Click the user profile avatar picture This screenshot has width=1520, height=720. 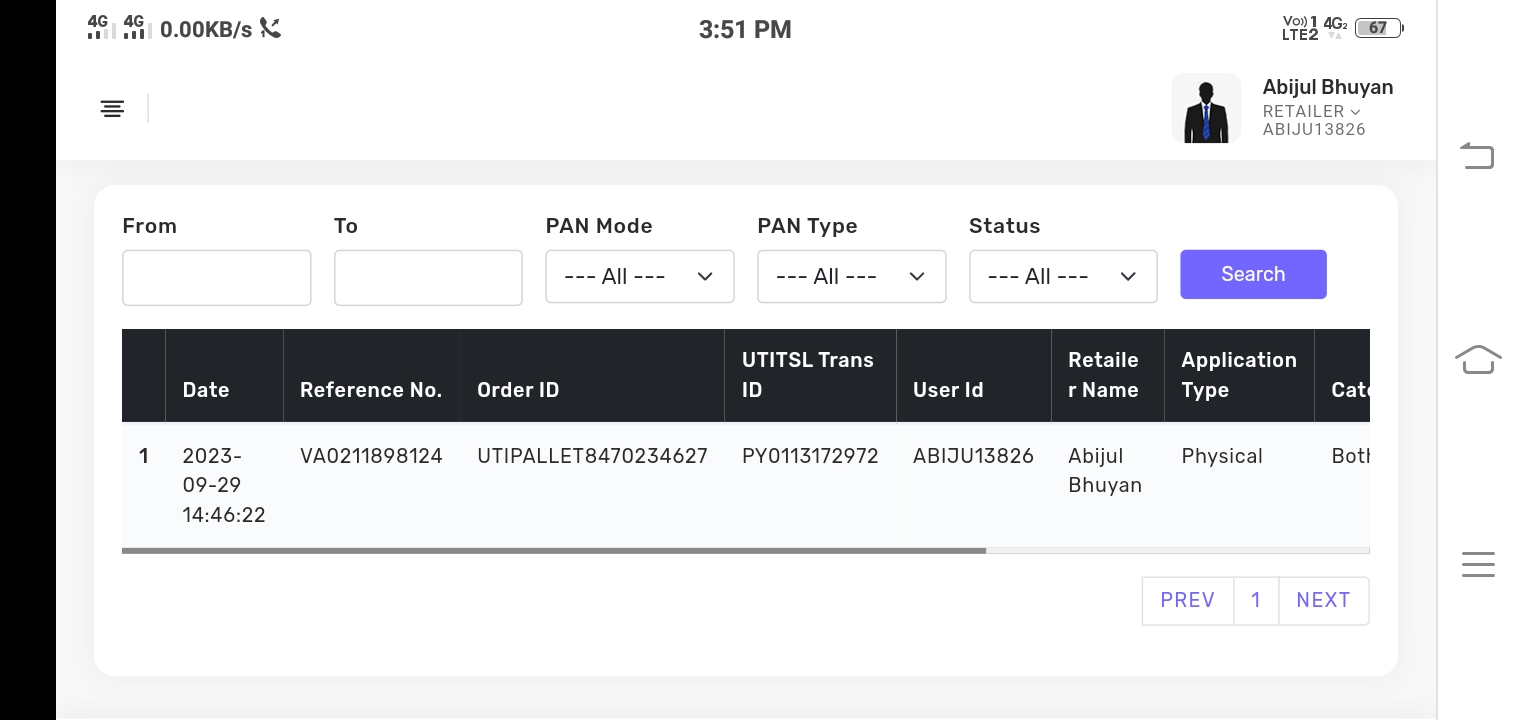coord(1206,108)
